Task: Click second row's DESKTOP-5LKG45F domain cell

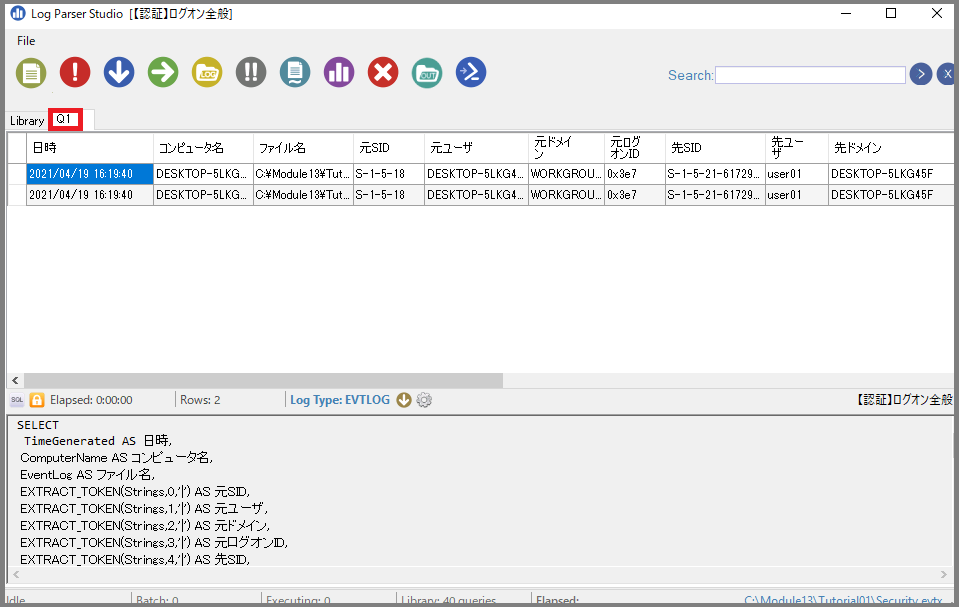Action: [890, 195]
